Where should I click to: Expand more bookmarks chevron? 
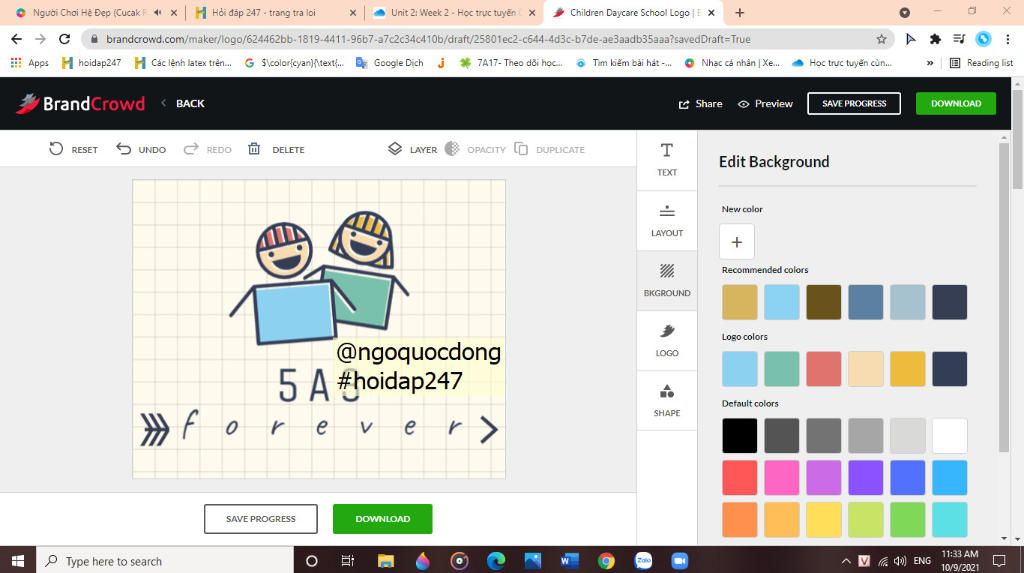[929, 63]
